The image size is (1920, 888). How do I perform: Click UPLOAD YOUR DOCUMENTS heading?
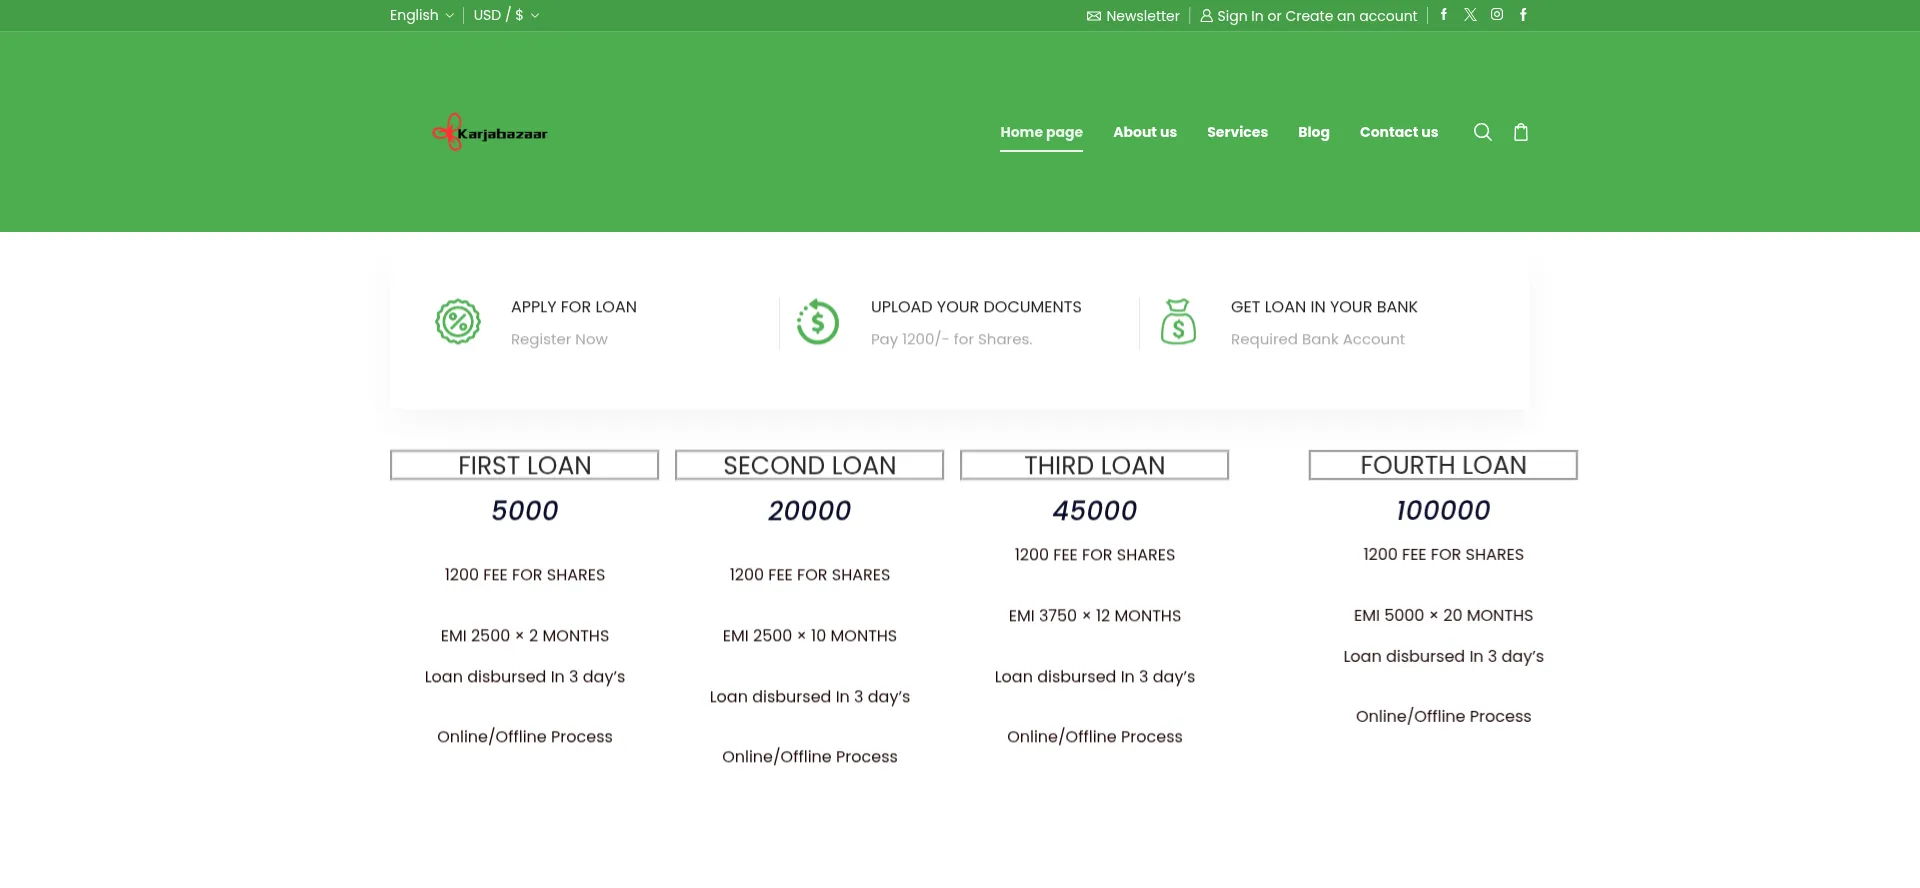pos(976,307)
